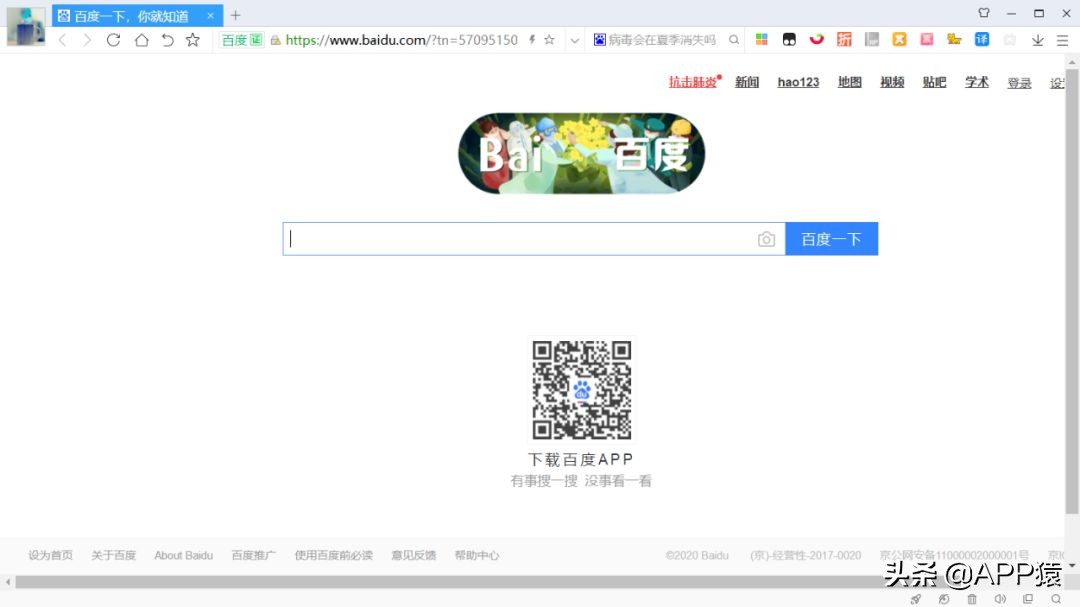Click the 百度一下 search button
The height and width of the screenshot is (607, 1080).
coord(831,238)
